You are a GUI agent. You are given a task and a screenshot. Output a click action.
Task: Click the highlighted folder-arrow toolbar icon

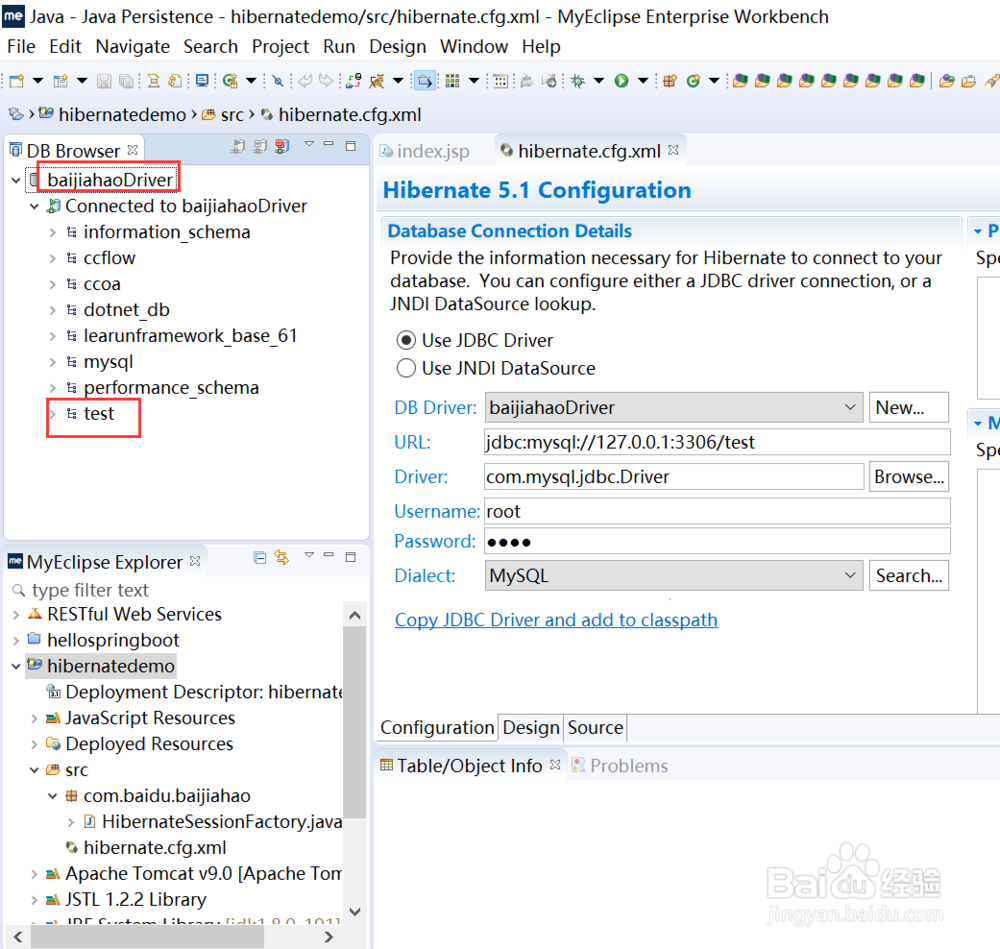[425, 80]
